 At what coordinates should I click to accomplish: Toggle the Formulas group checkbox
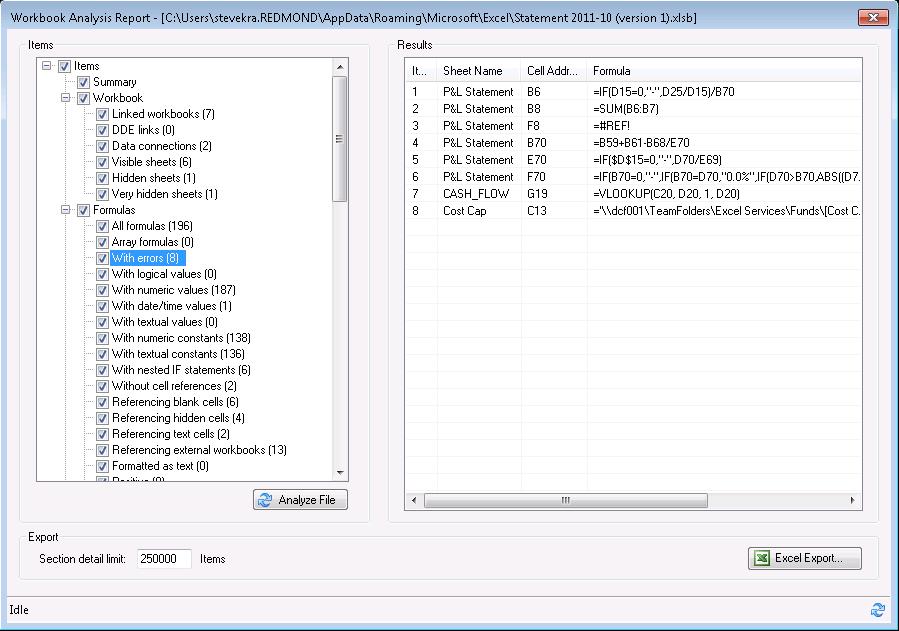(x=83, y=210)
